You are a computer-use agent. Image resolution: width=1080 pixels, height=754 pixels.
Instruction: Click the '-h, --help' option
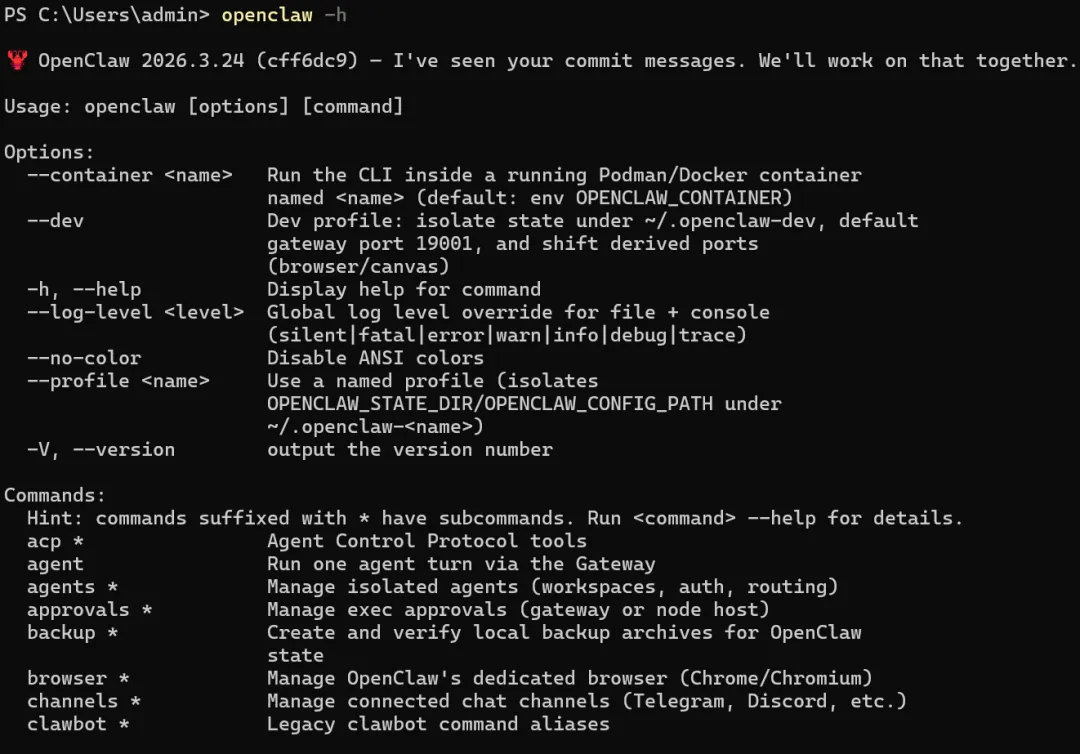pos(84,289)
